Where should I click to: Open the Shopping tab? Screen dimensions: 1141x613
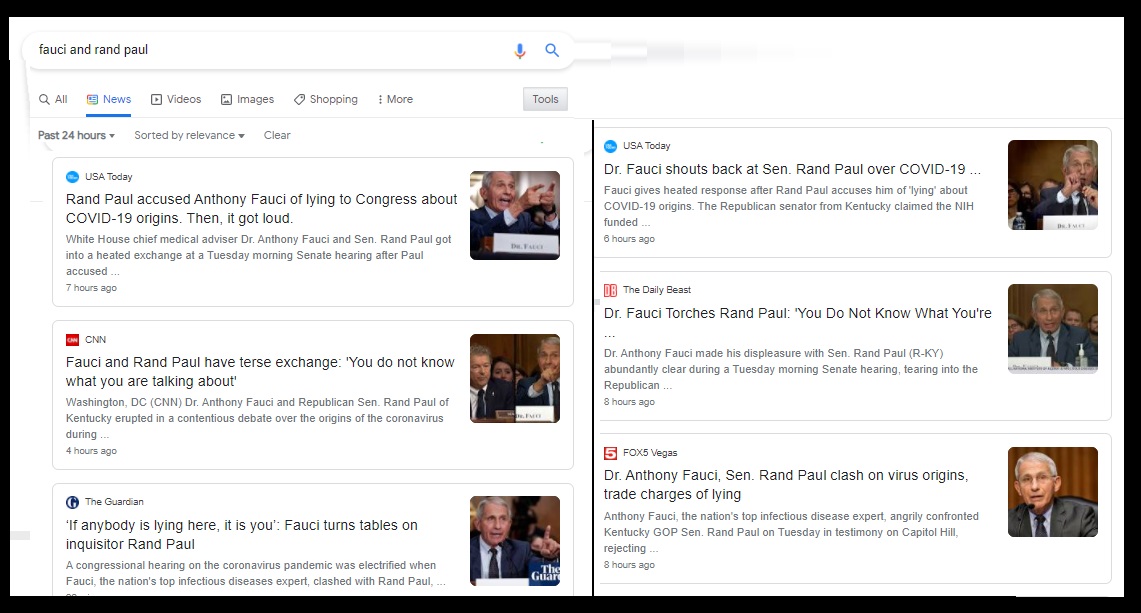[325, 100]
